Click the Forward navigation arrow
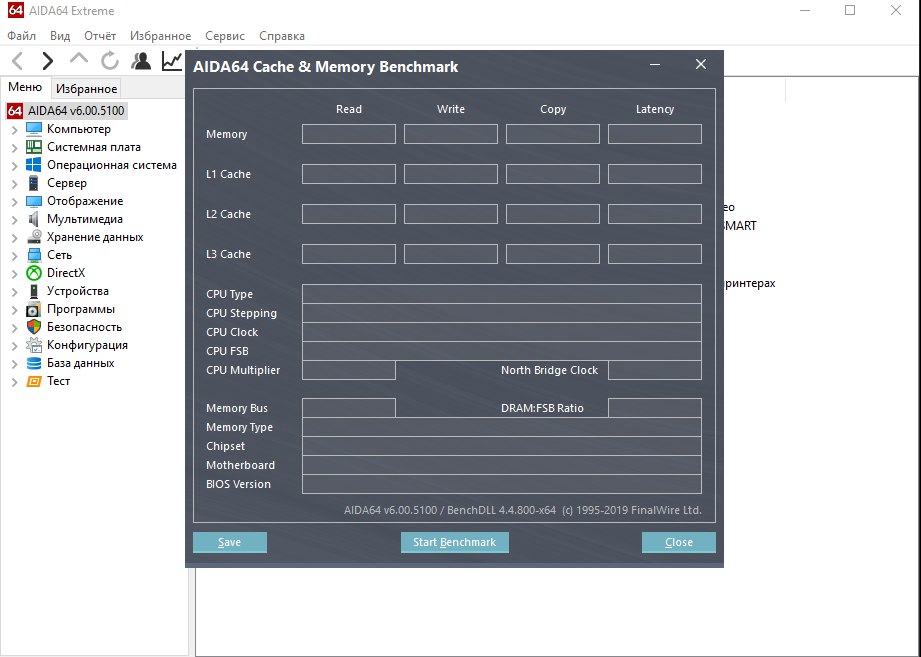 [48, 60]
